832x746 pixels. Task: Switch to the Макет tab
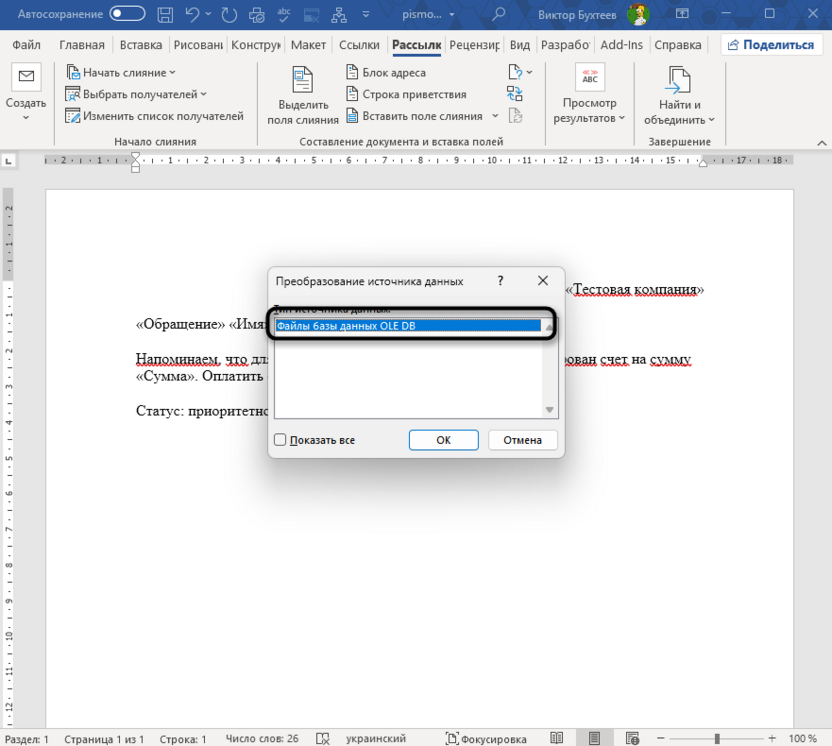308,45
